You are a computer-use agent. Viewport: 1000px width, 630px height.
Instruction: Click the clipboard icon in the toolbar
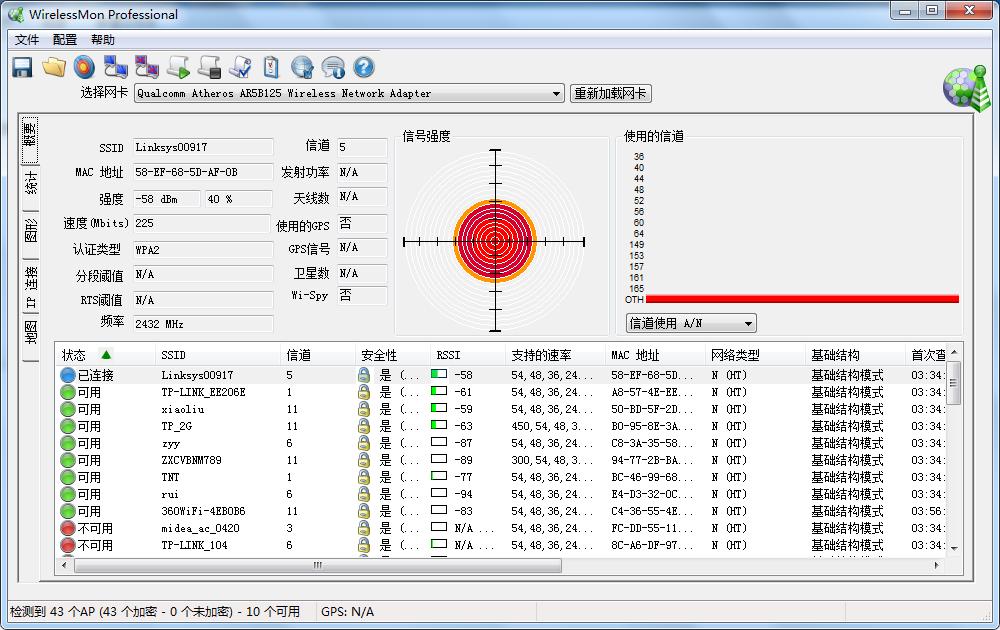(271, 67)
